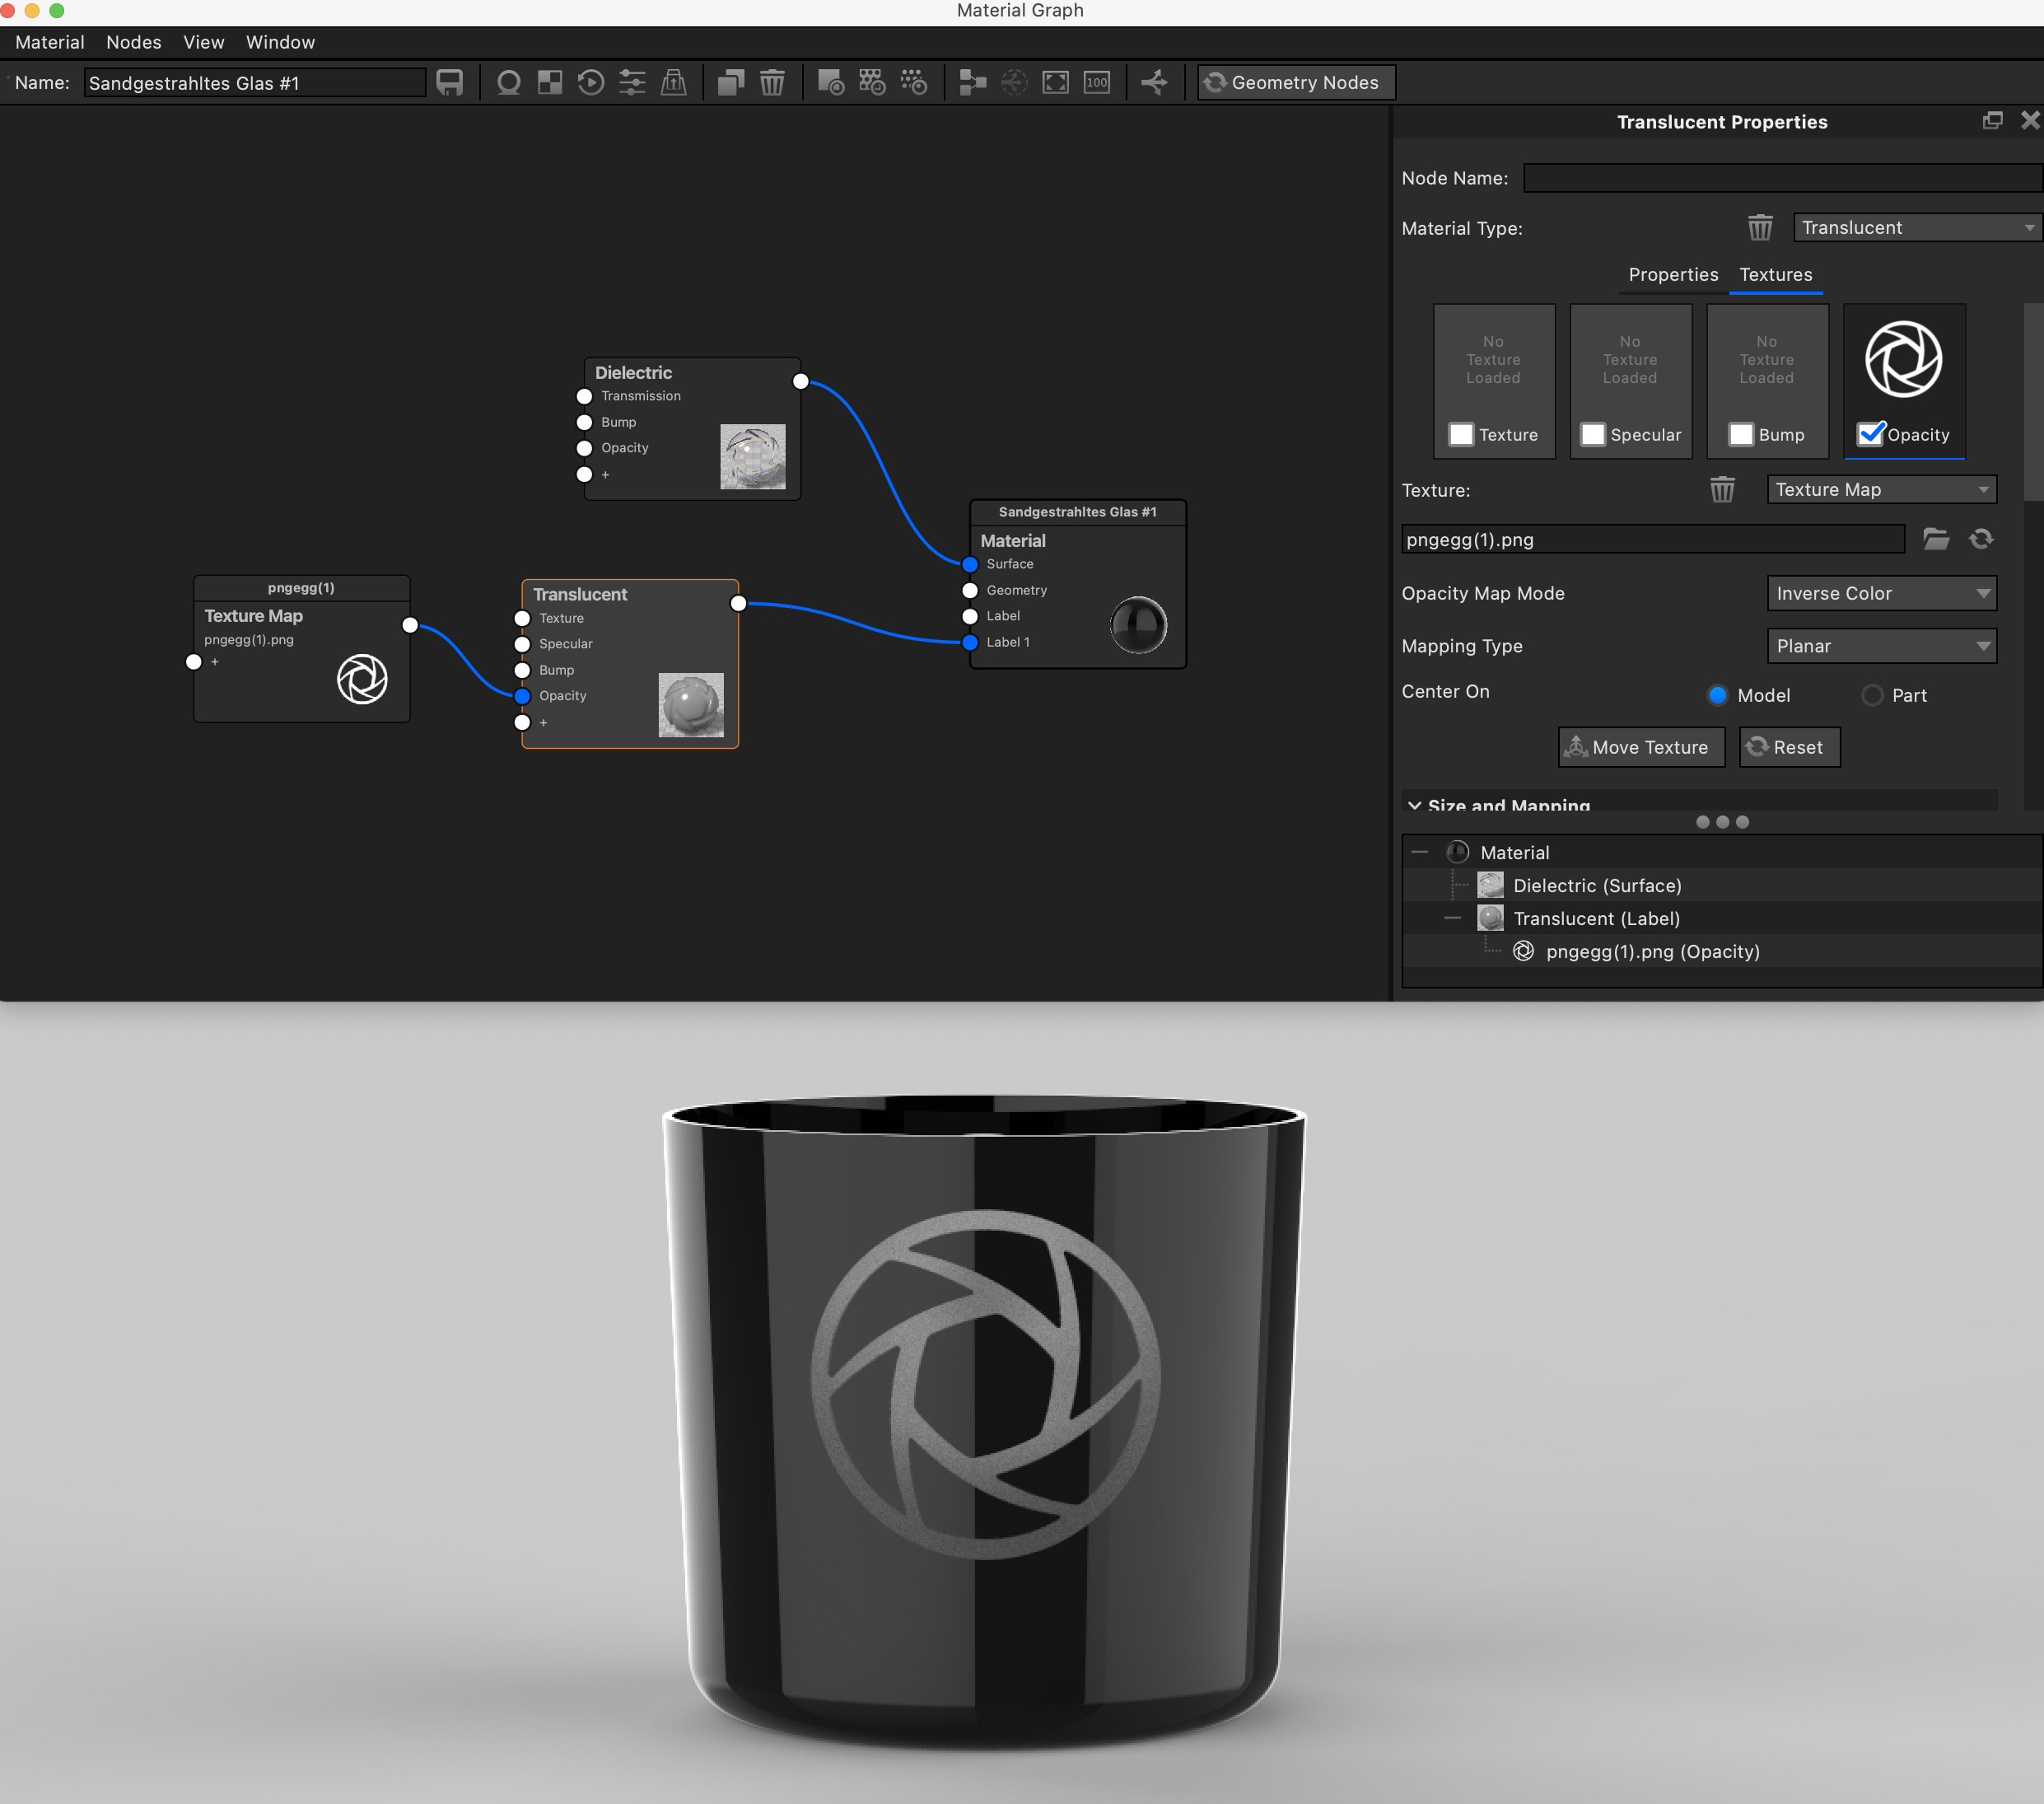Click the Material node black sphere preview
The image size is (2044, 1804).
(1138, 625)
